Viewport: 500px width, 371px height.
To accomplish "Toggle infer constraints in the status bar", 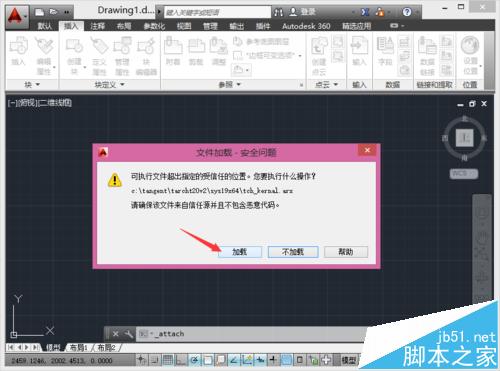I will click(141, 360).
